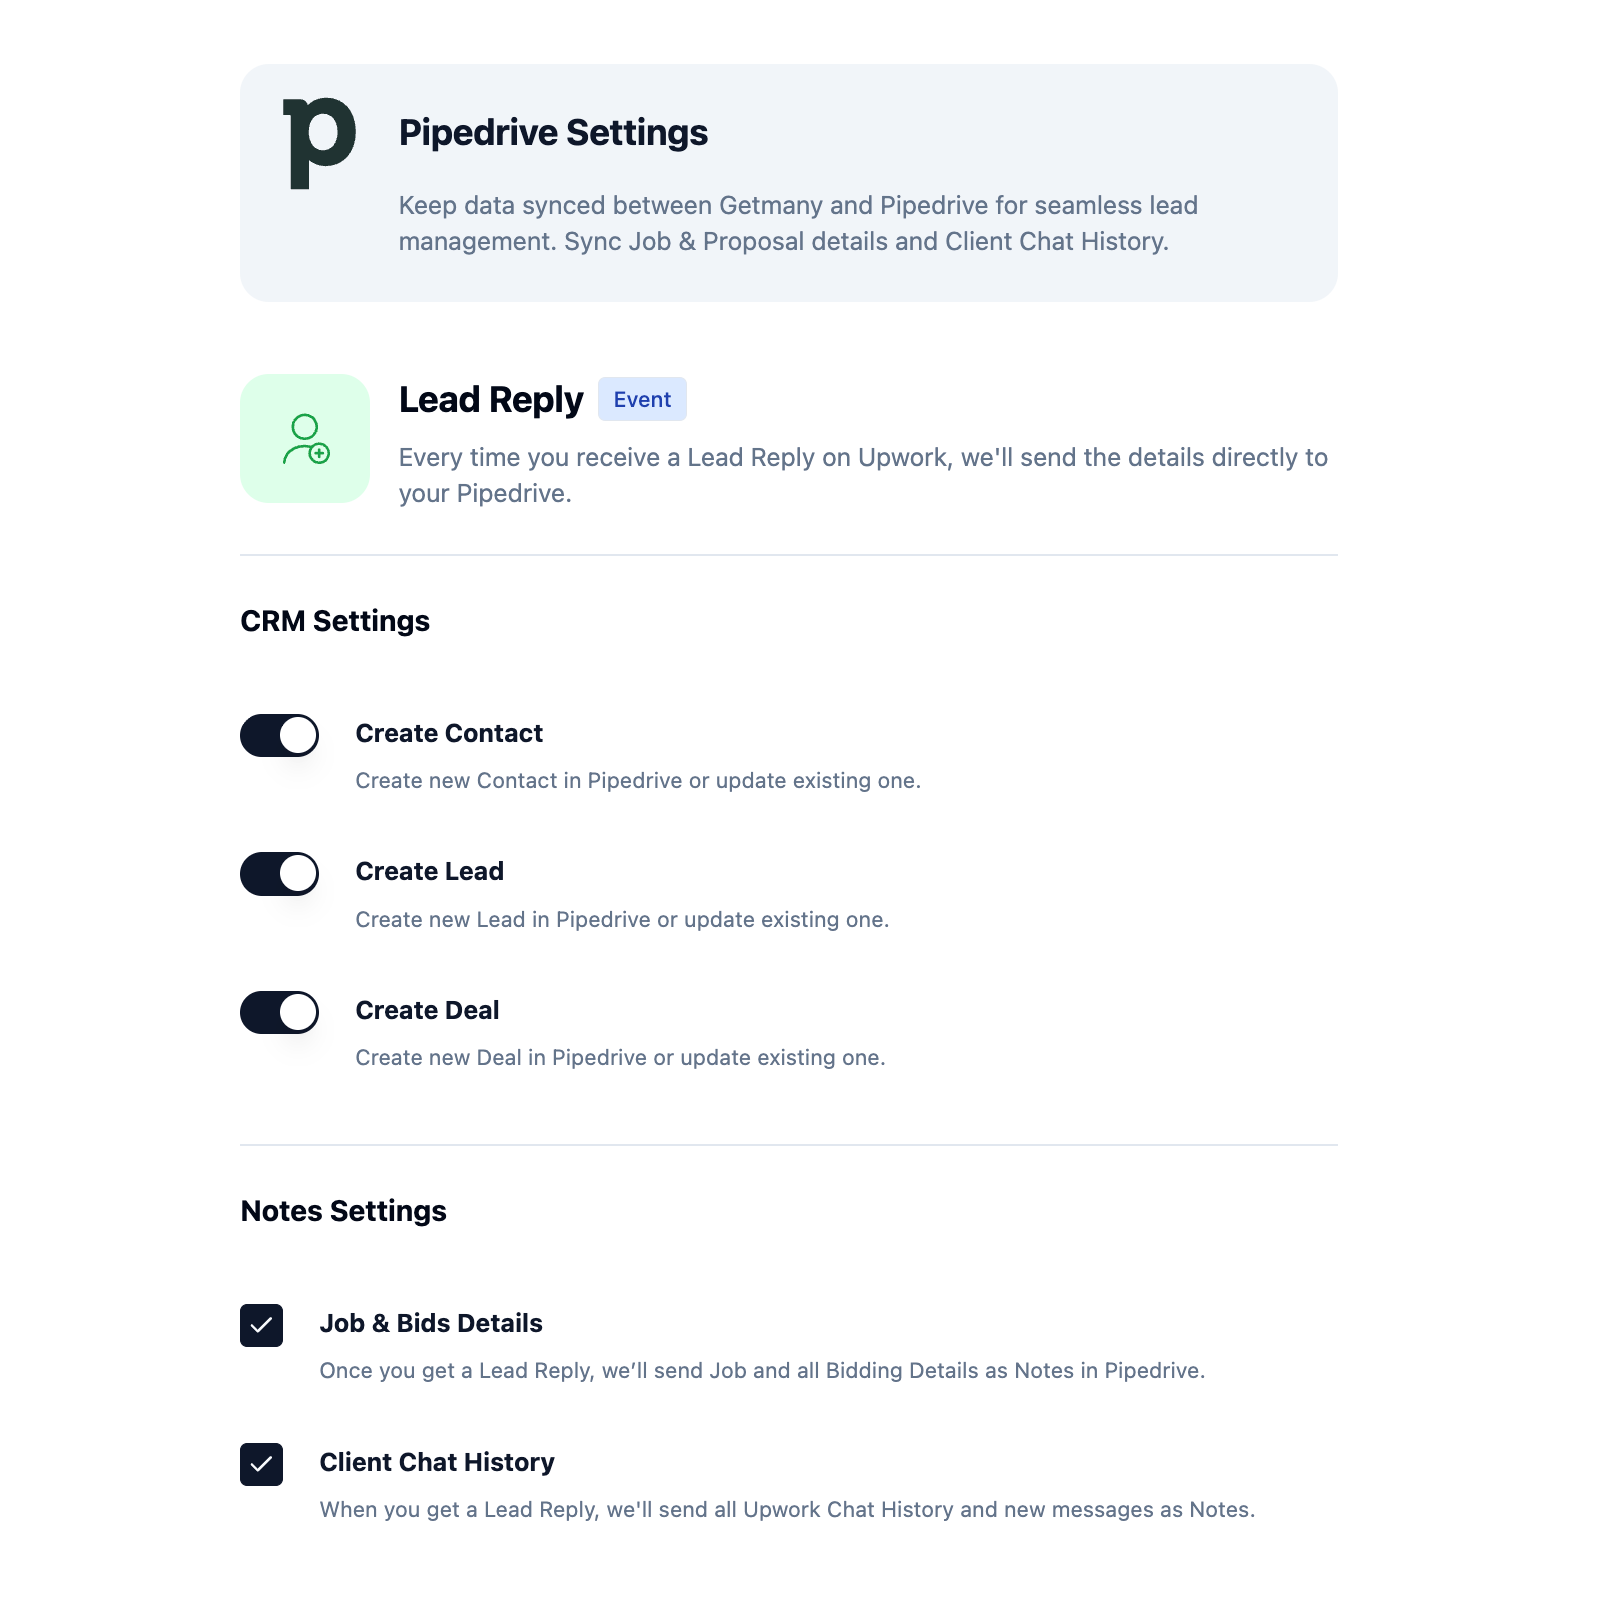1610x1624 pixels.
Task: Turn off the Create Deal switch
Action: [x=280, y=1012]
